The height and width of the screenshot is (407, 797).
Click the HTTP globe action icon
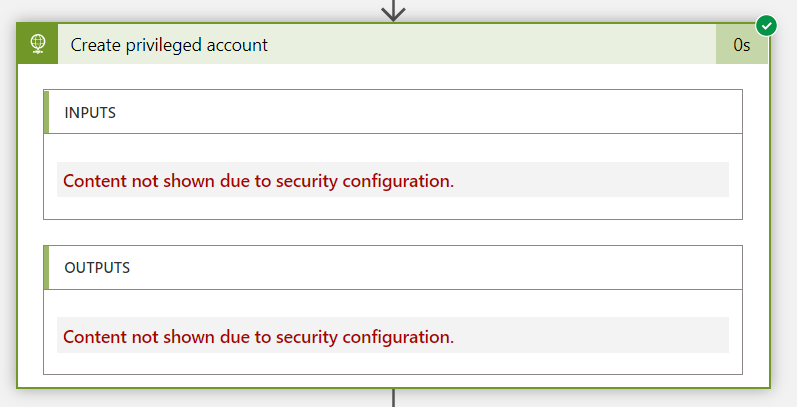click(x=38, y=44)
